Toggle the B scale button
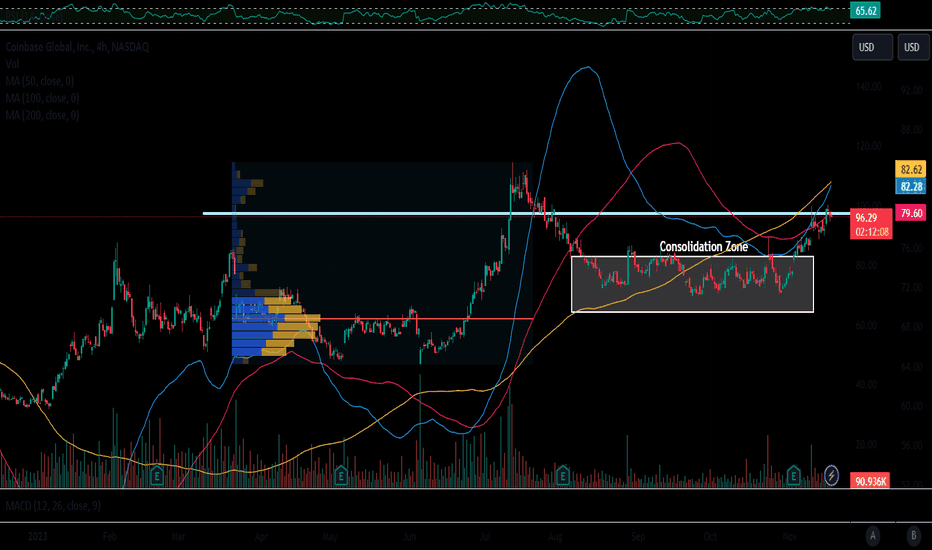This screenshot has width=932, height=550. click(x=914, y=536)
